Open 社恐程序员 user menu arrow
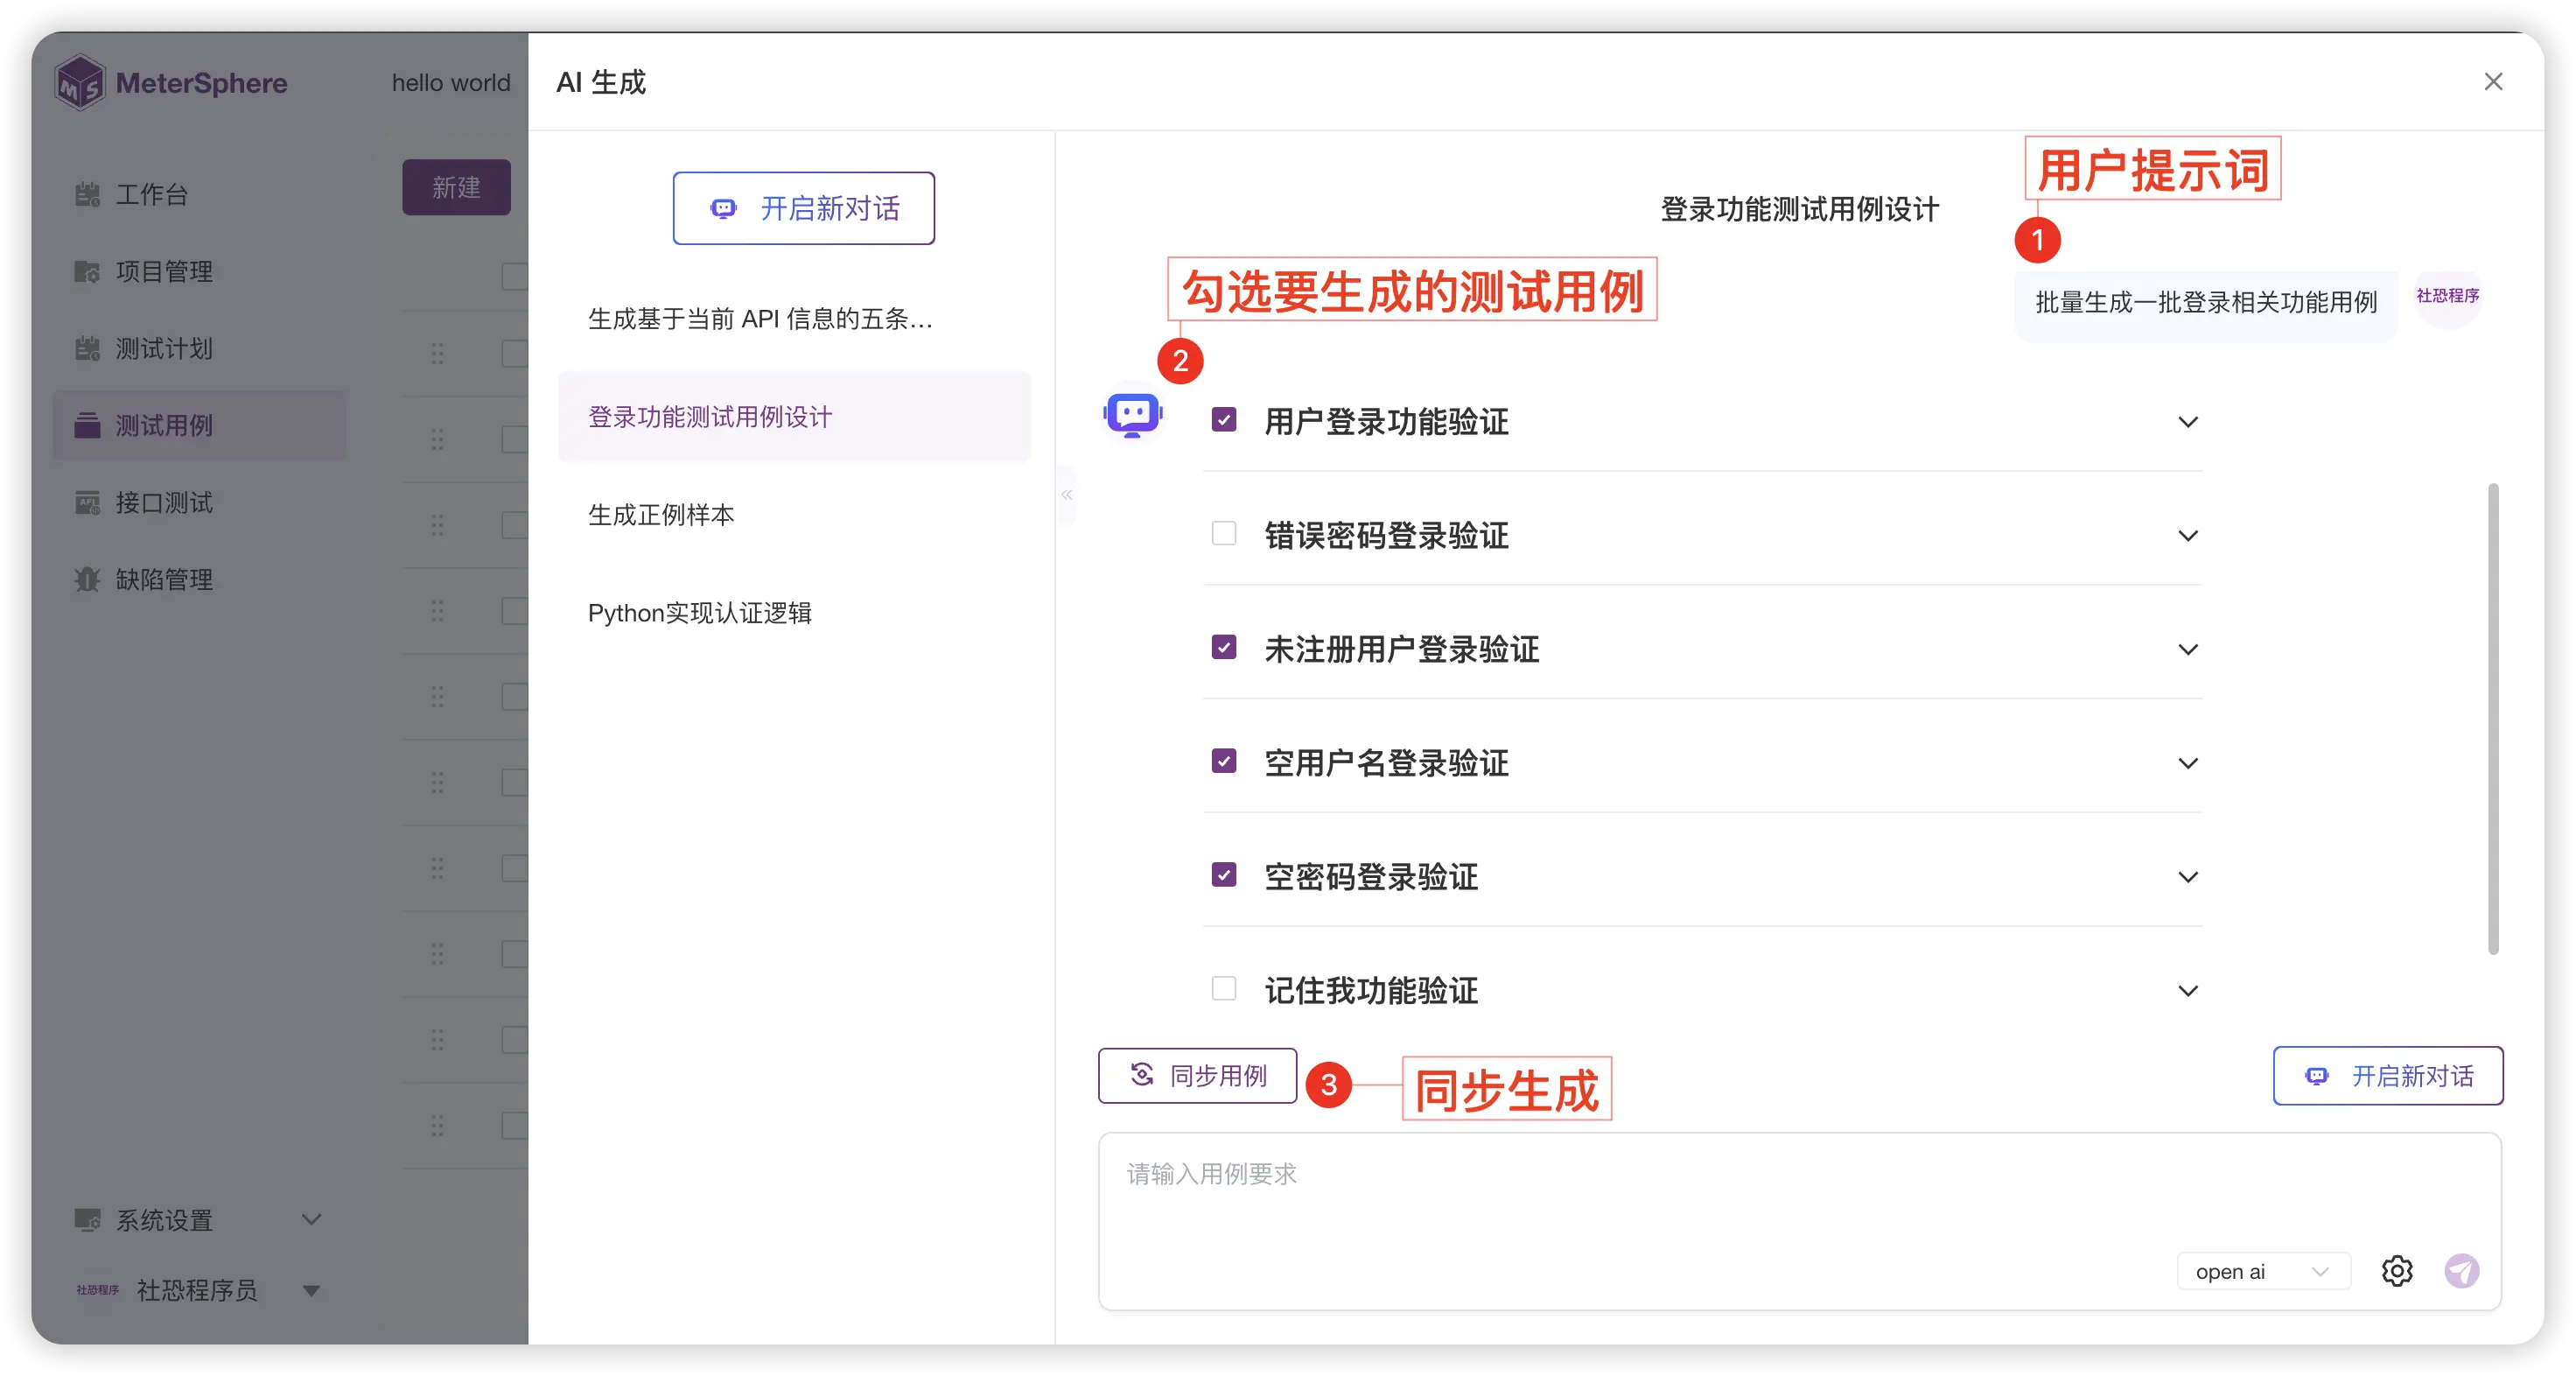The width and height of the screenshot is (2576, 1376). [312, 1291]
